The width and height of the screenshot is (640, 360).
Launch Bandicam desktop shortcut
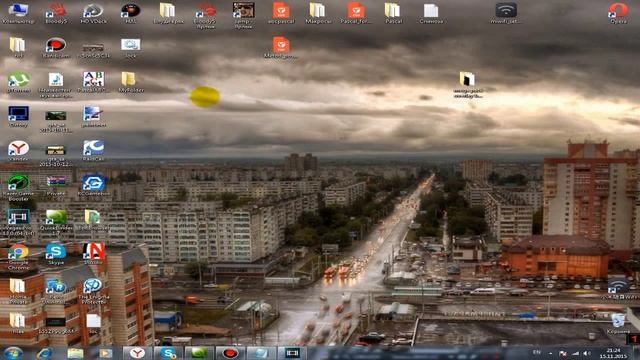[x=56, y=47]
